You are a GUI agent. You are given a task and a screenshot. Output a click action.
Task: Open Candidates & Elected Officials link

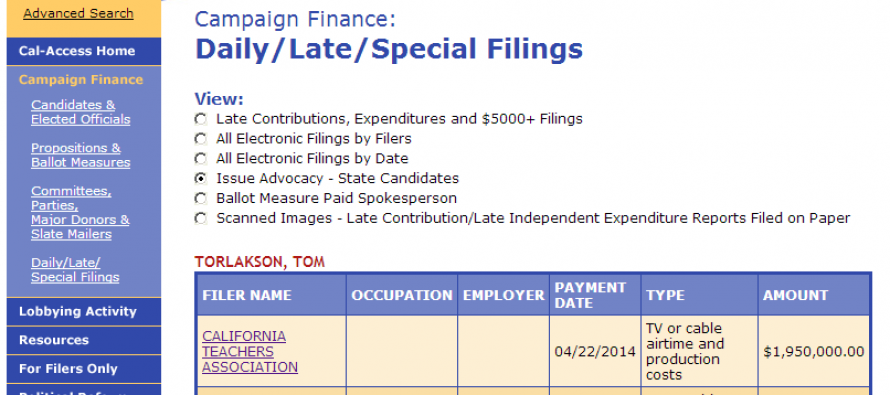point(81,112)
